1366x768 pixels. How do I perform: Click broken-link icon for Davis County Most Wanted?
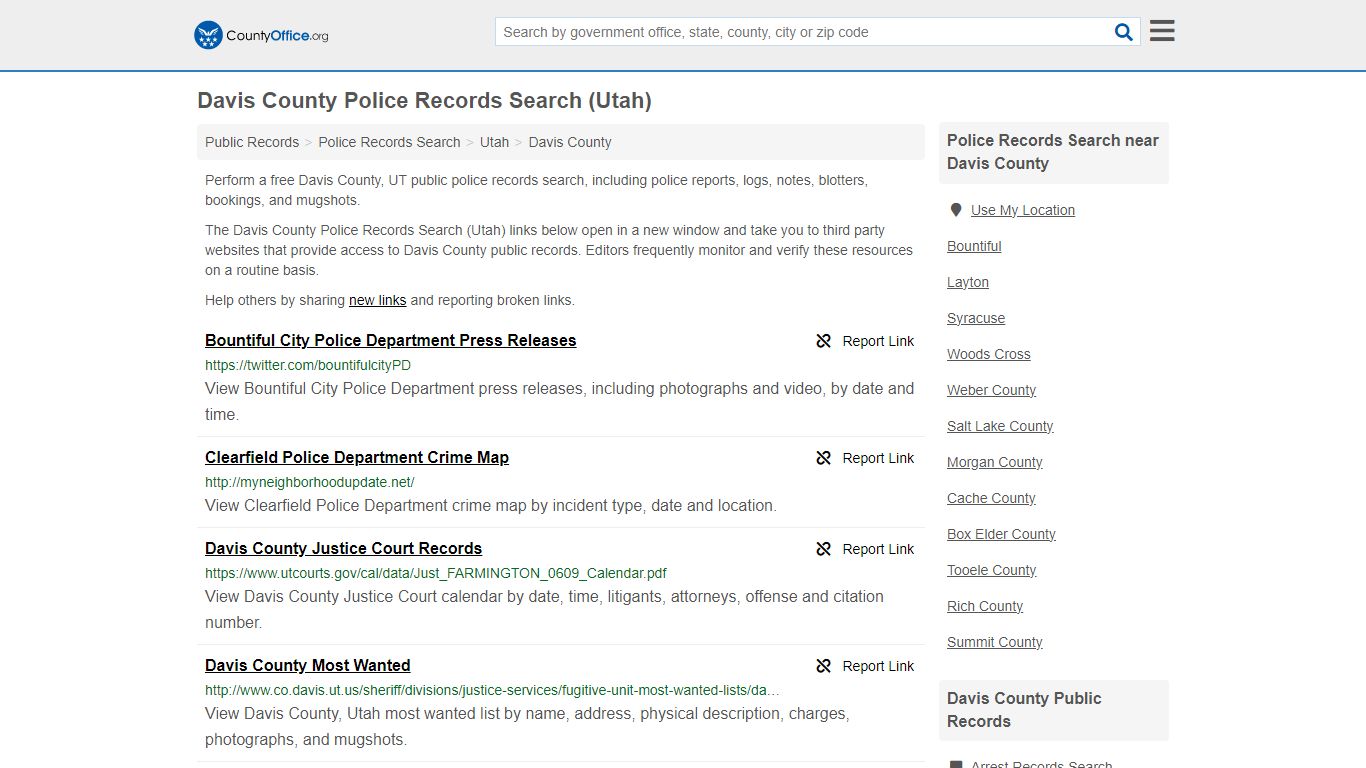tap(824, 666)
